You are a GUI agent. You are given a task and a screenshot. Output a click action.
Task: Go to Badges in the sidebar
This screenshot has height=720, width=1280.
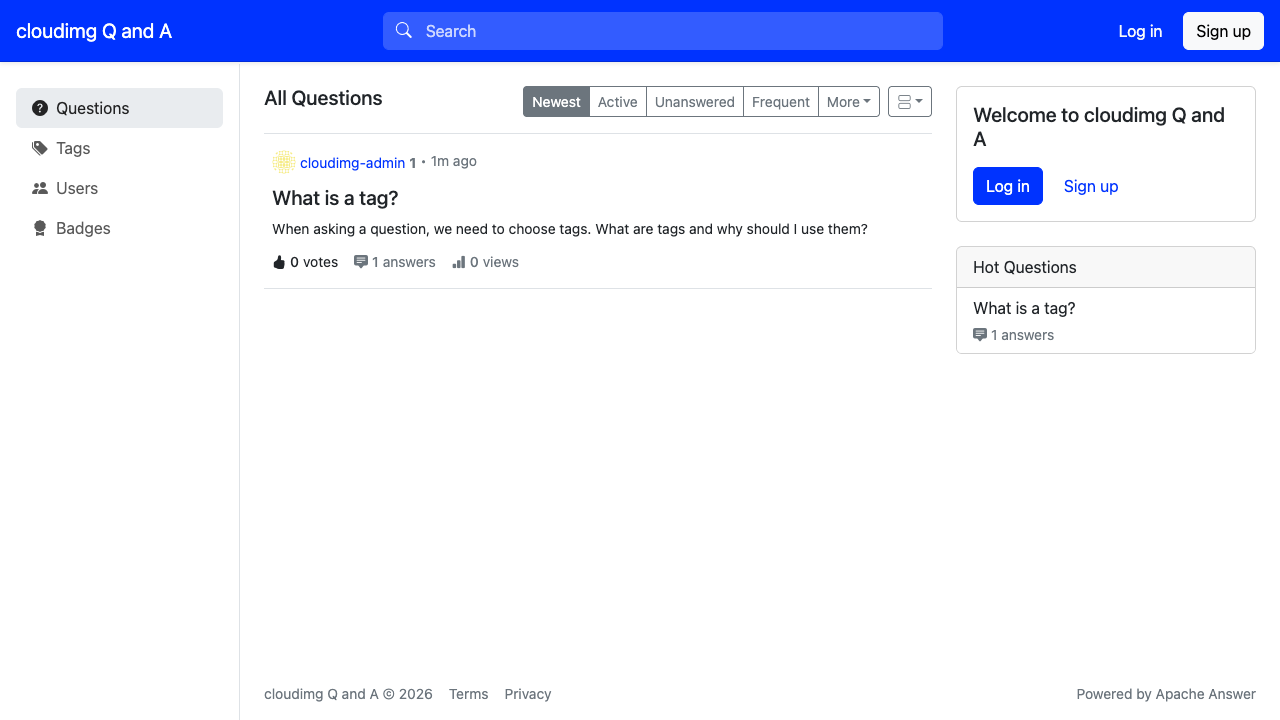click(x=119, y=228)
